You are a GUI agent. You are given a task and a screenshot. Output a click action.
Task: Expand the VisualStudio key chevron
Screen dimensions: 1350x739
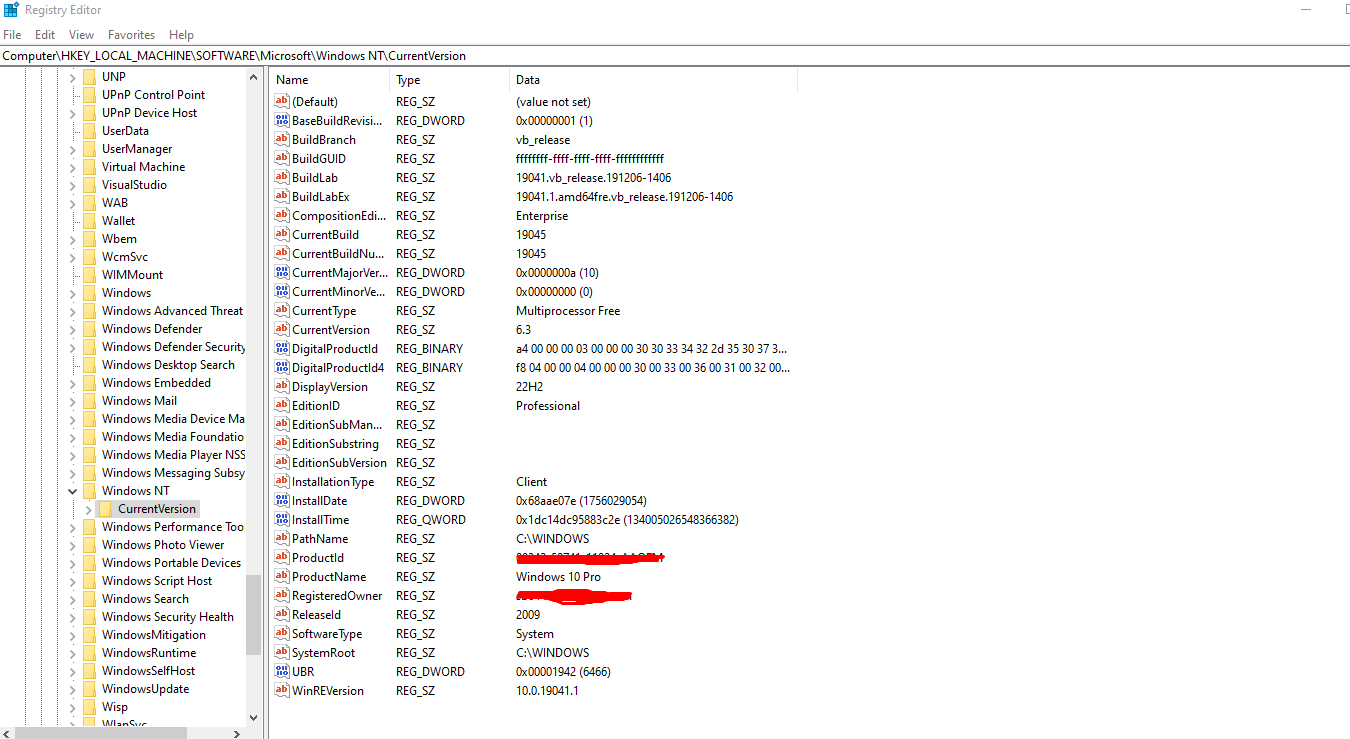pyautogui.click(x=73, y=185)
